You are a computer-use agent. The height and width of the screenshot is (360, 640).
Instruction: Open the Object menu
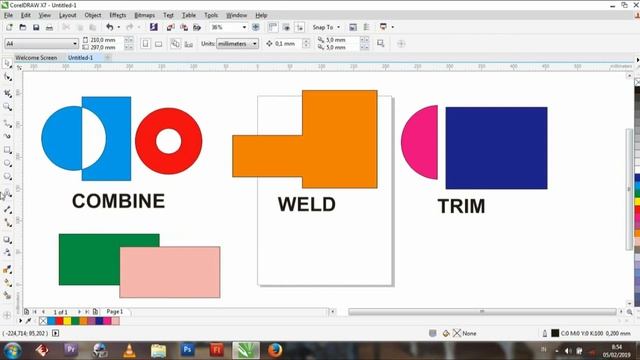pyautogui.click(x=93, y=15)
